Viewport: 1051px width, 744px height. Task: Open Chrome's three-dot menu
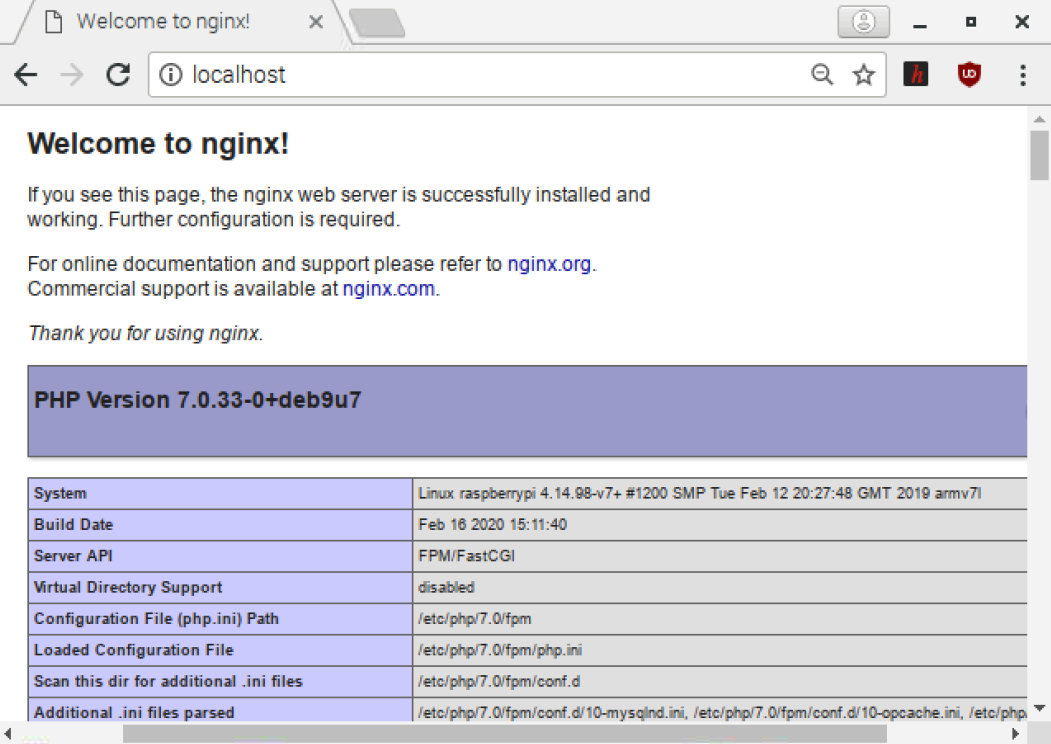(x=1023, y=75)
